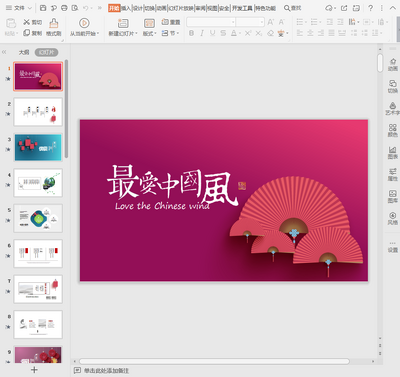The width and height of the screenshot is (400, 377).
Task: Select slide 7 thumbnail
Action: click(38, 289)
